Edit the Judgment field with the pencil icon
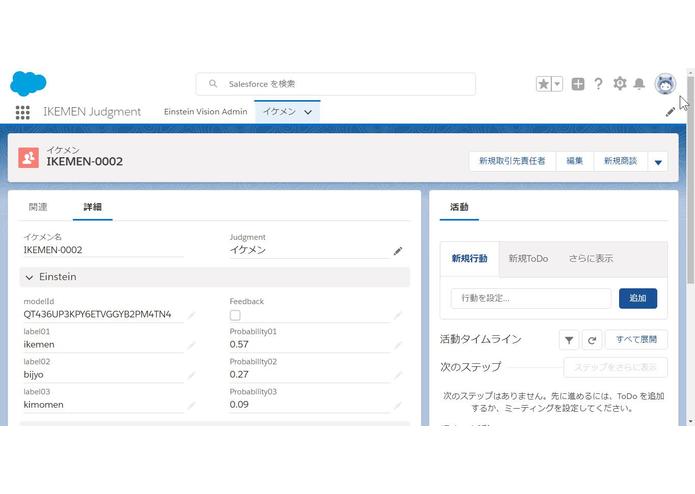Image resolution: width=695 pixels, height=494 pixels. coord(398,251)
